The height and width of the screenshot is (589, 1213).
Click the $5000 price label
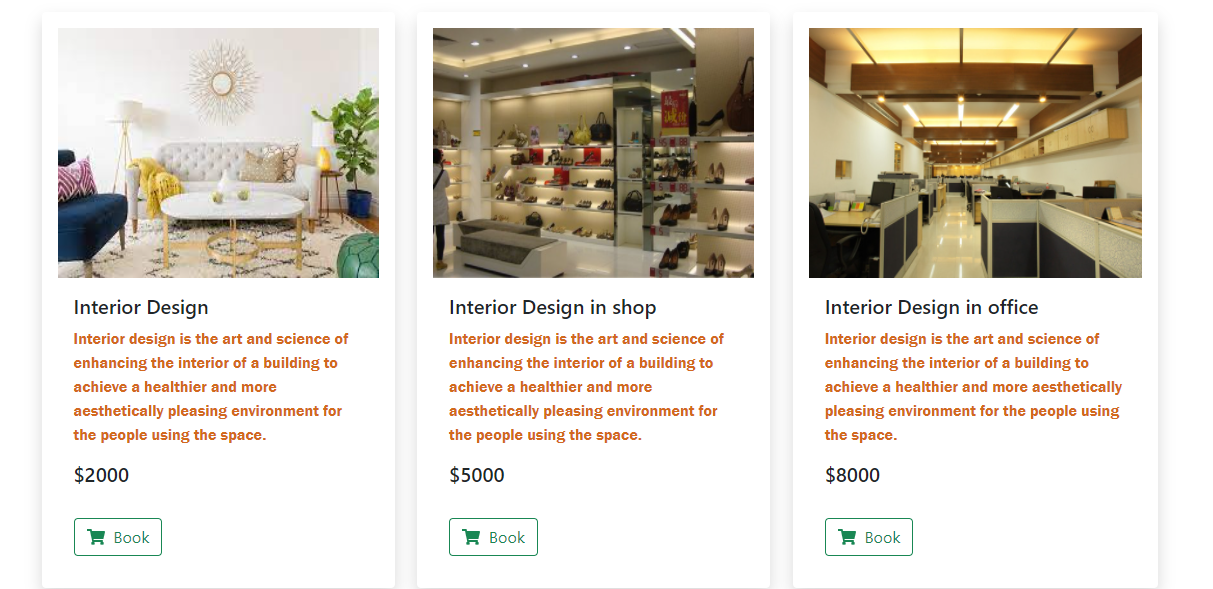477,475
